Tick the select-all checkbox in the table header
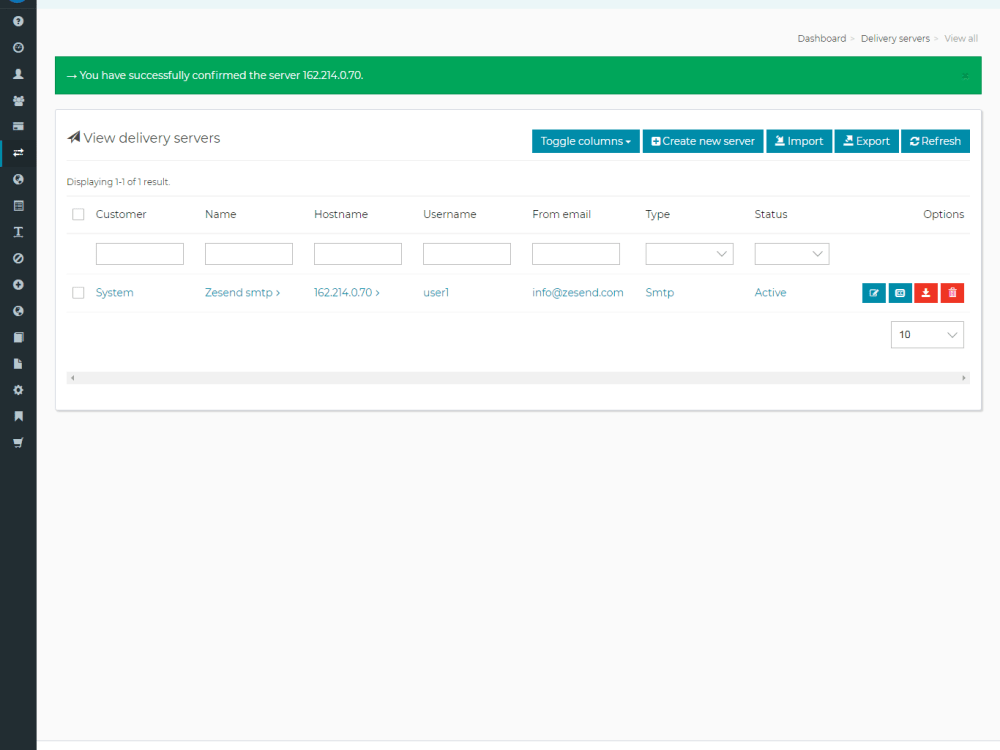 78,214
